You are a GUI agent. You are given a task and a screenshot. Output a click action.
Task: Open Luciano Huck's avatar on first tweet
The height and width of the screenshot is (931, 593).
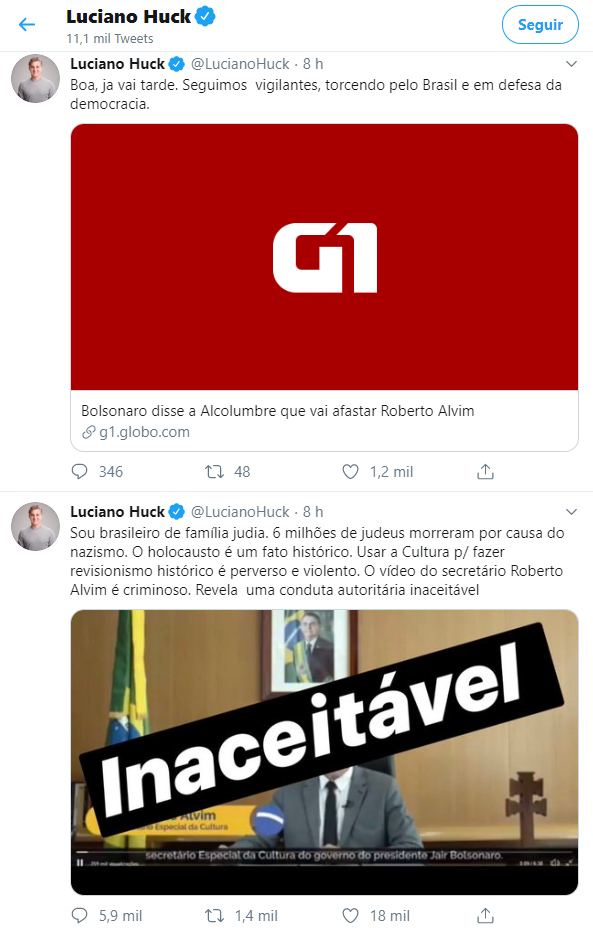36,78
